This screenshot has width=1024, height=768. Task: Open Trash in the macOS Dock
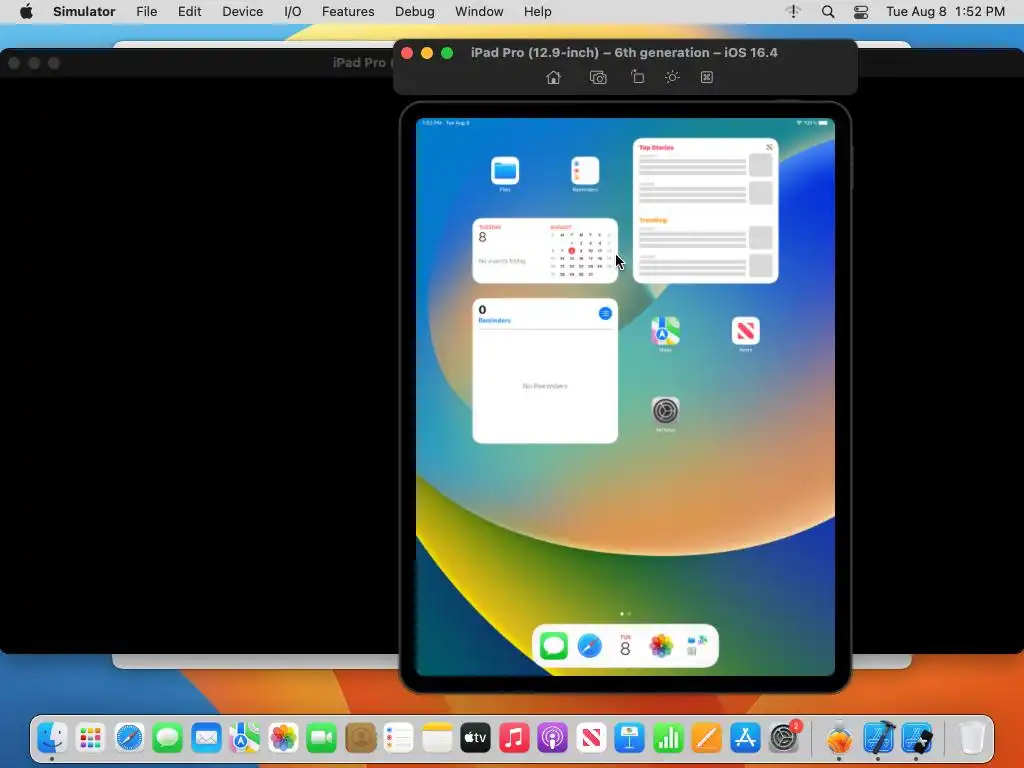pos(972,738)
